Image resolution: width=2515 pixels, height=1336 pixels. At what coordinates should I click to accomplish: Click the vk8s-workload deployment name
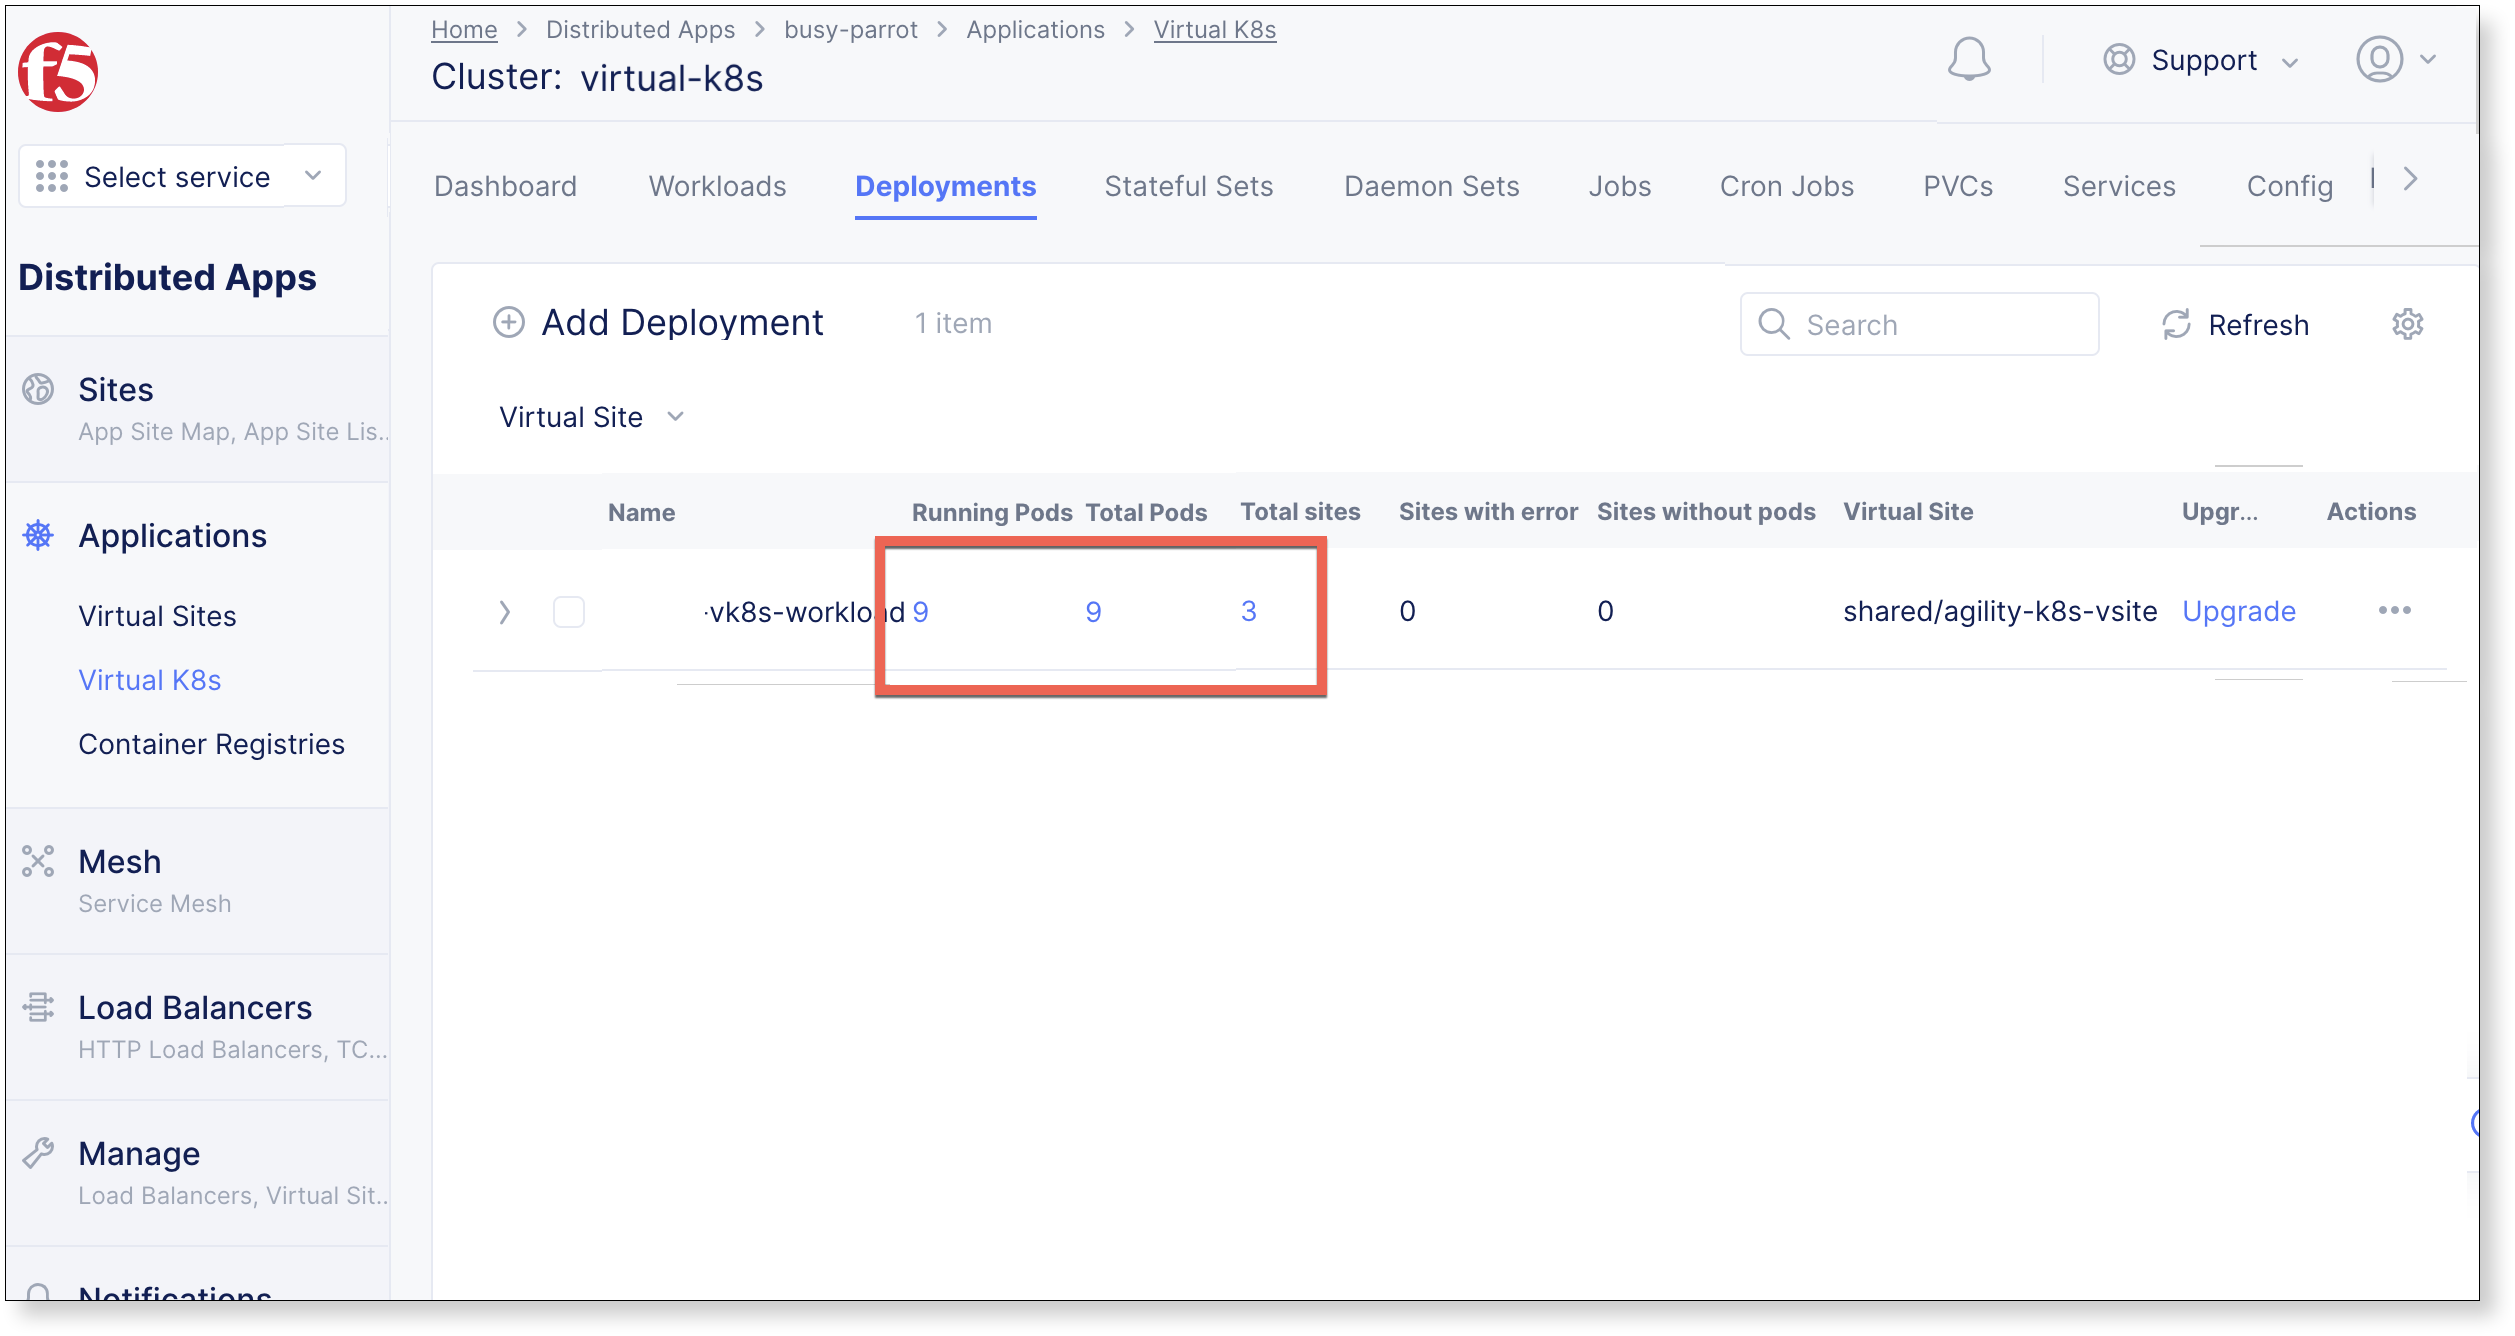(x=805, y=612)
